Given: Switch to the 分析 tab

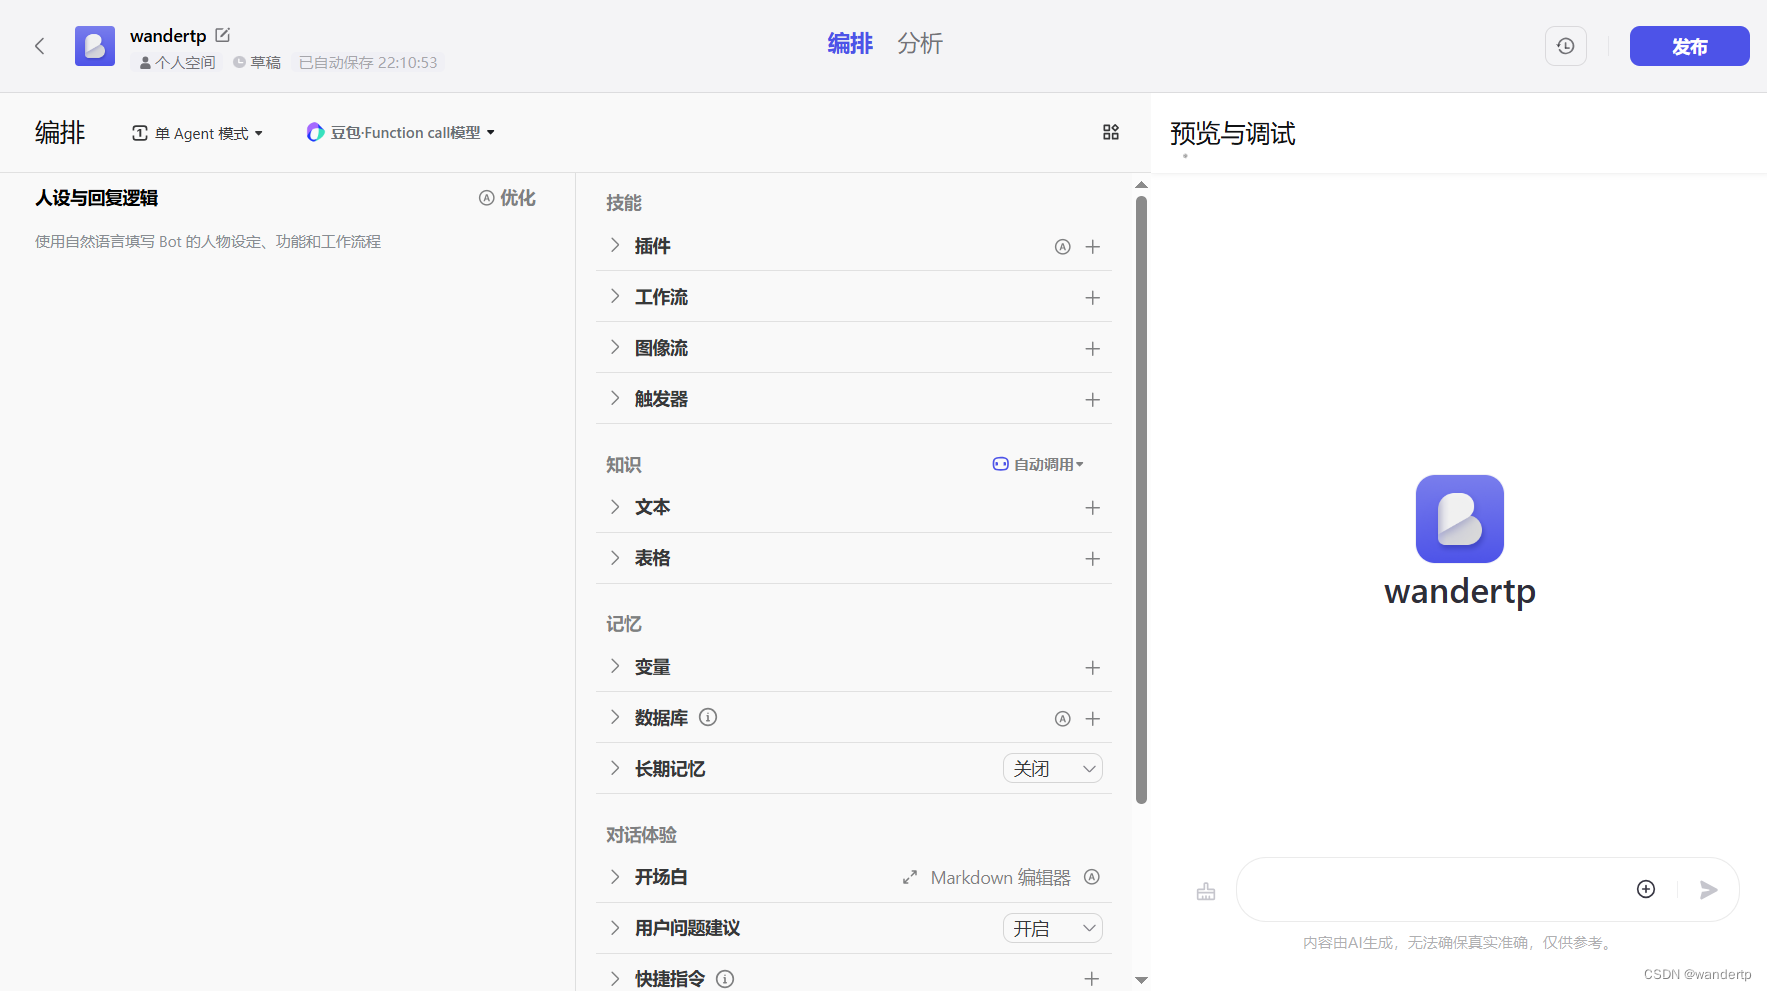Looking at the screenshot, I should coord(920,44).
